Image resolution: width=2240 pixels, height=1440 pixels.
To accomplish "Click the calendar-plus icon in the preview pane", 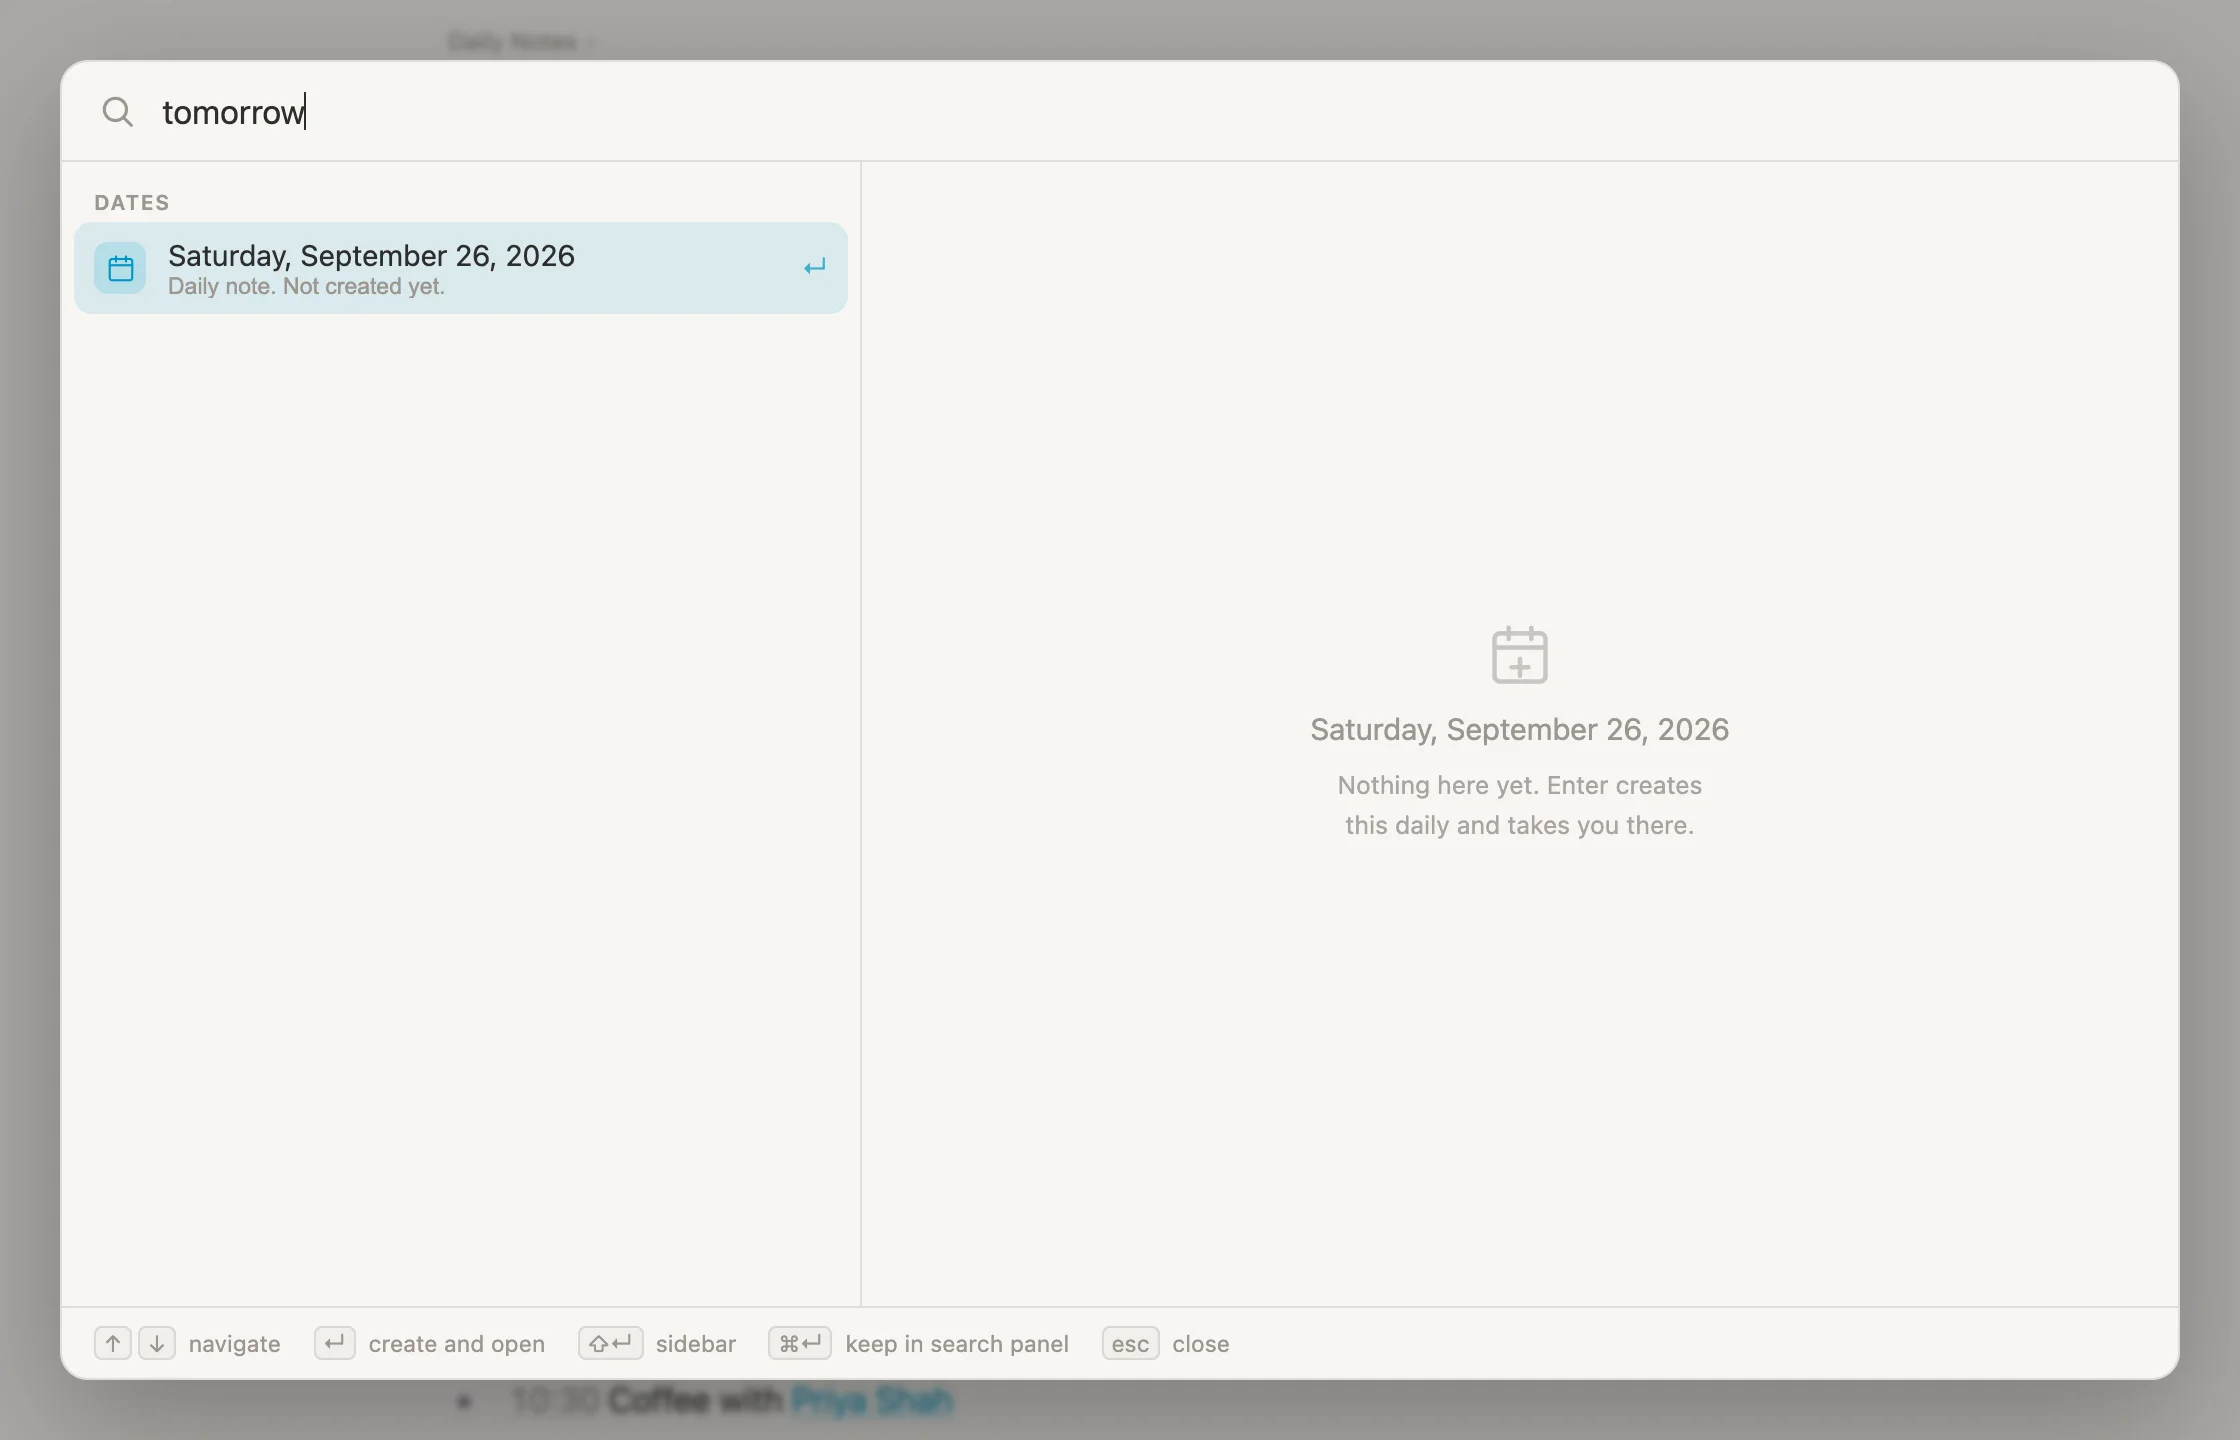I will (1519, 655).
